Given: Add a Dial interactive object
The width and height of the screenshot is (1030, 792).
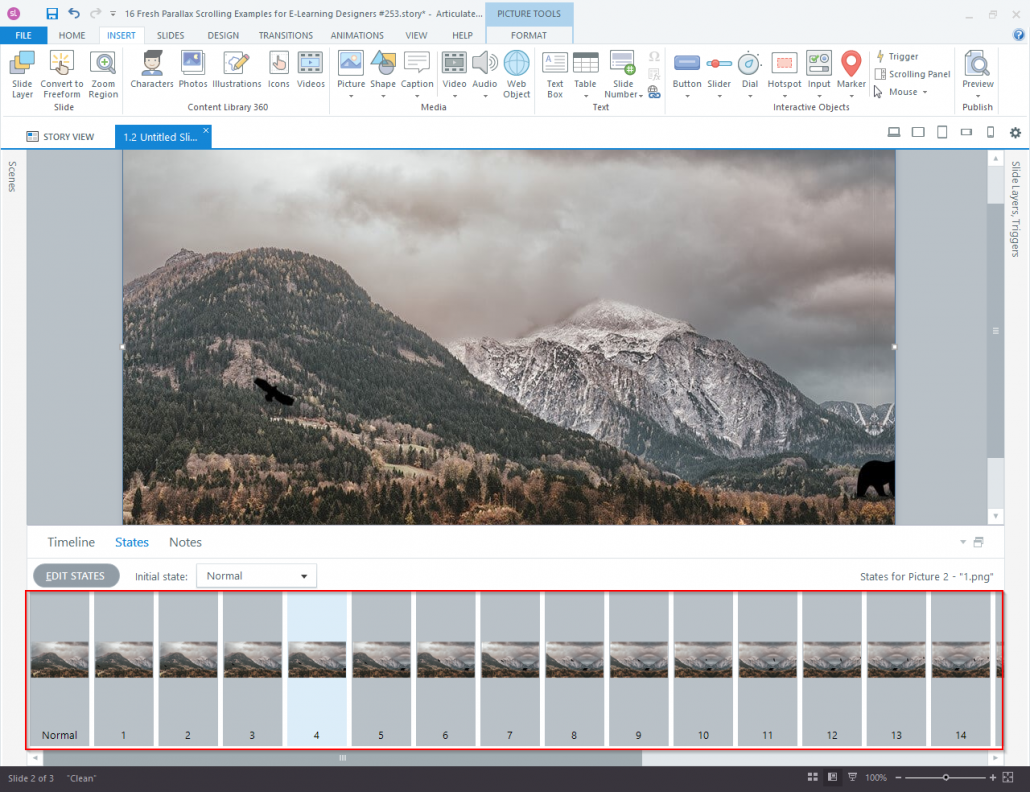Looking at the screenshot, I should [750, 72].
